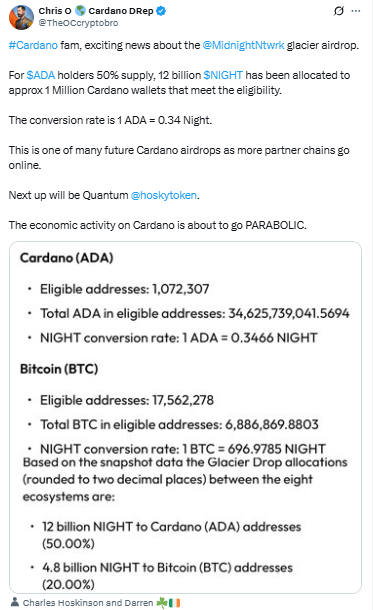Open the #Cardano hashtag
The width and height of the screenshot is (373, 610).
click(x=33, y=45)
